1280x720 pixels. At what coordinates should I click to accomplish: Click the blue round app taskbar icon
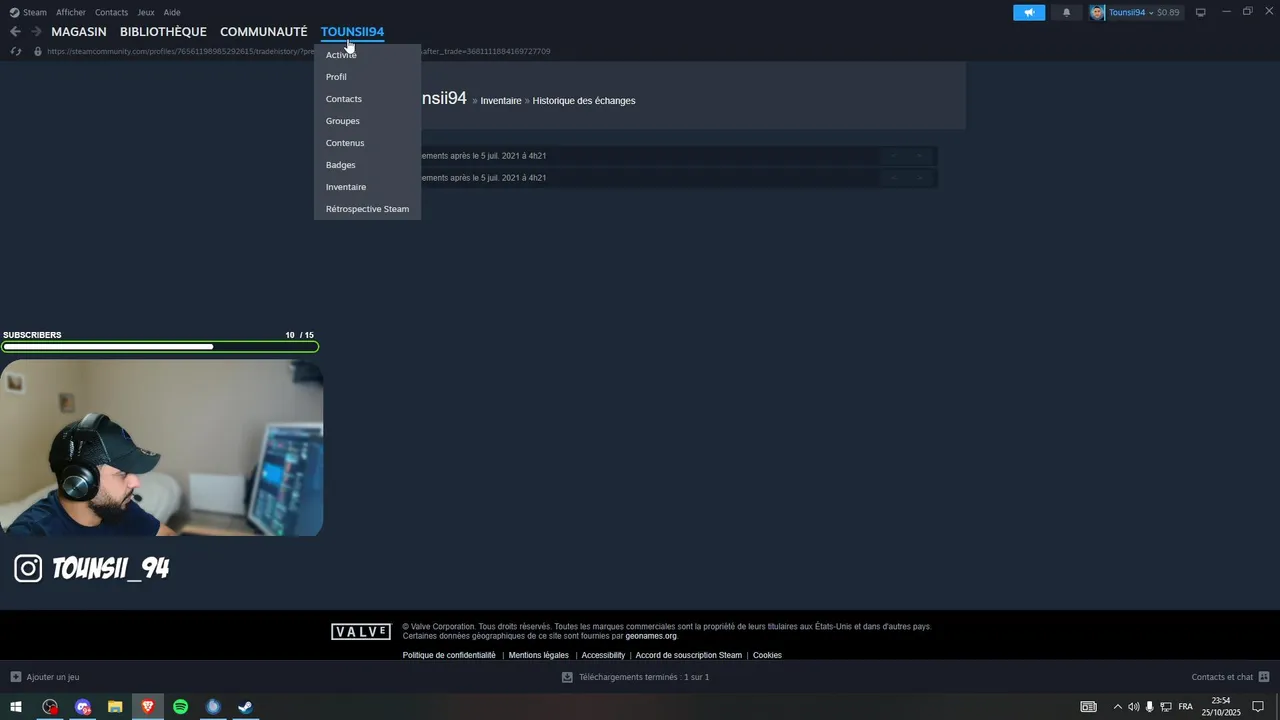[x=213, y=707]
